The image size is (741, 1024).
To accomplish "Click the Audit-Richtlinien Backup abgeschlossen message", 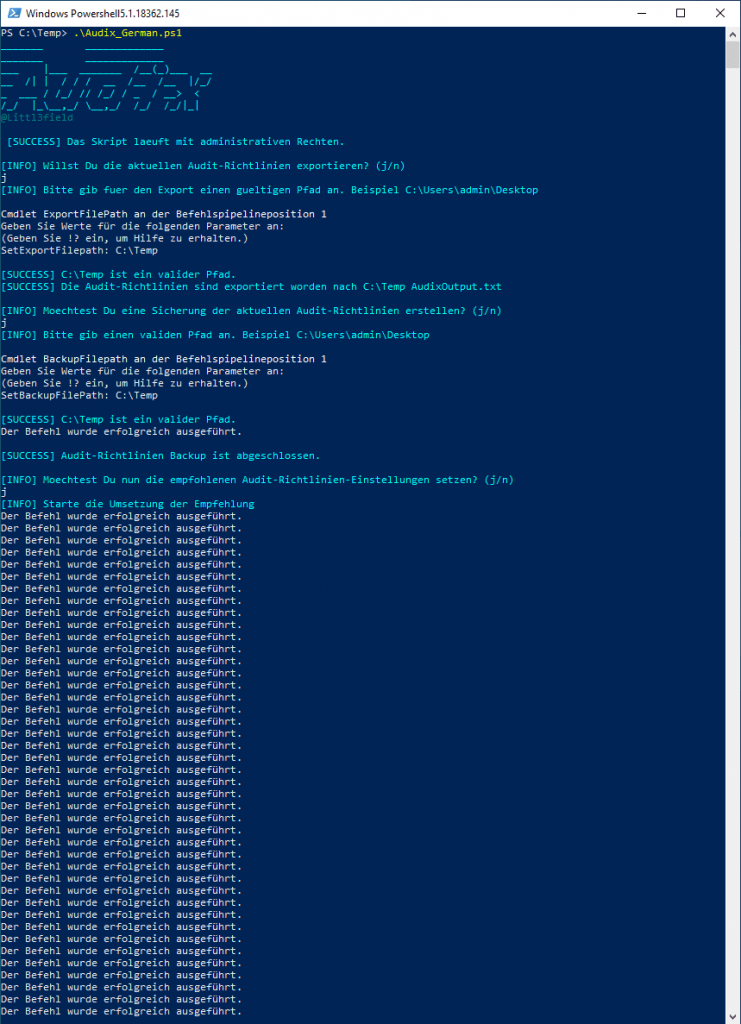I will coord(160,455).
